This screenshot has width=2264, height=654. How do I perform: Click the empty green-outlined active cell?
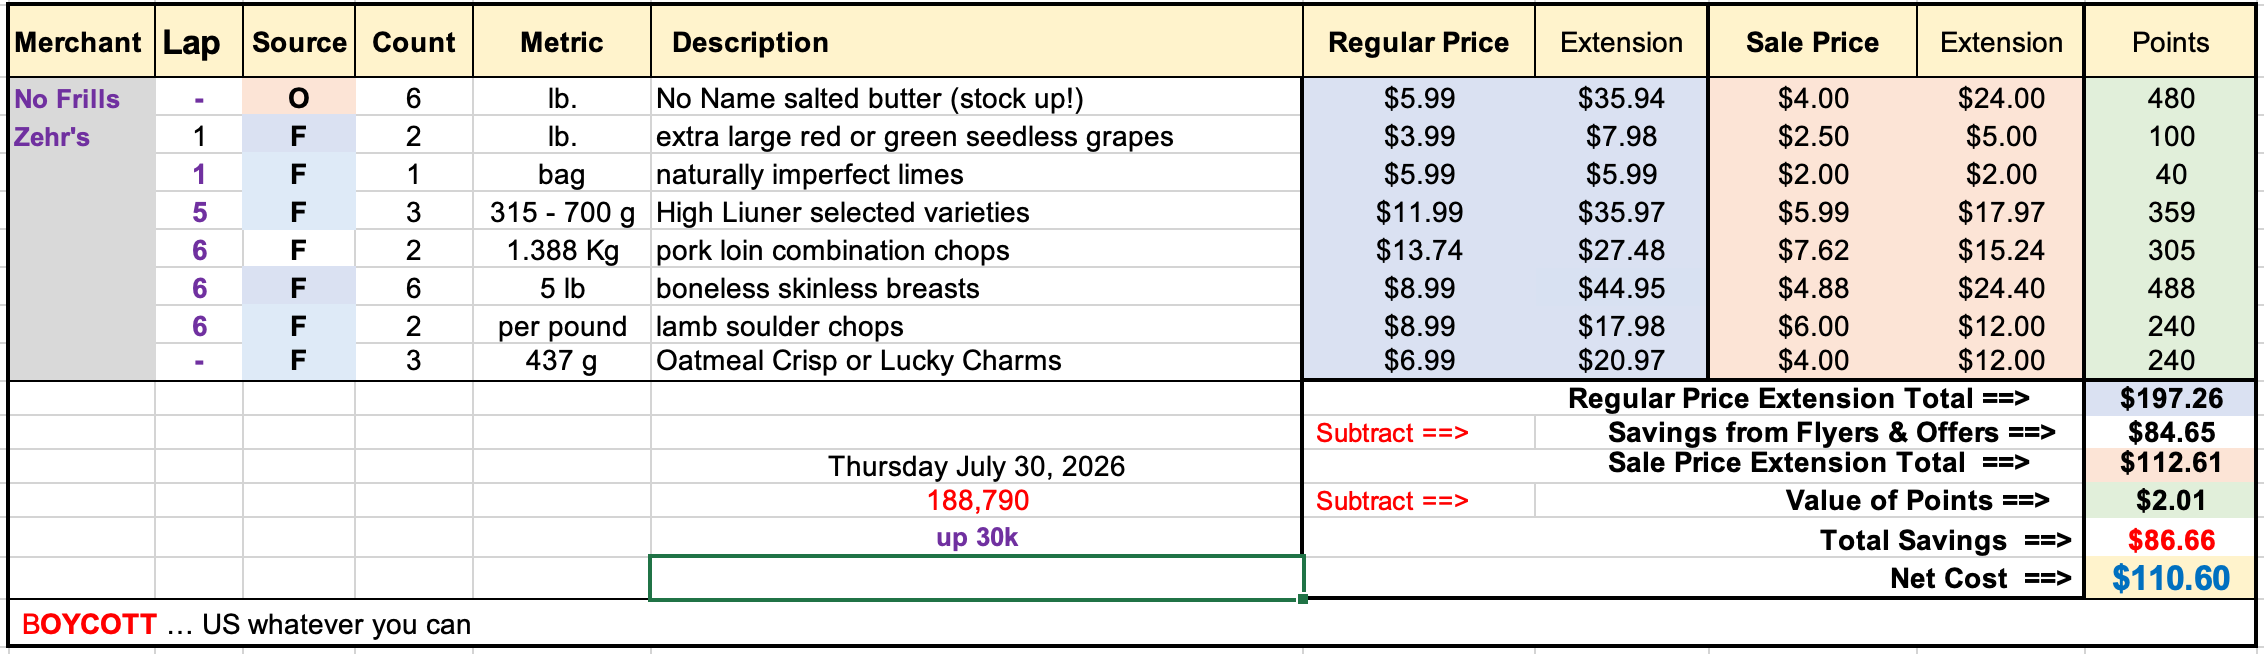coord(976,578)
